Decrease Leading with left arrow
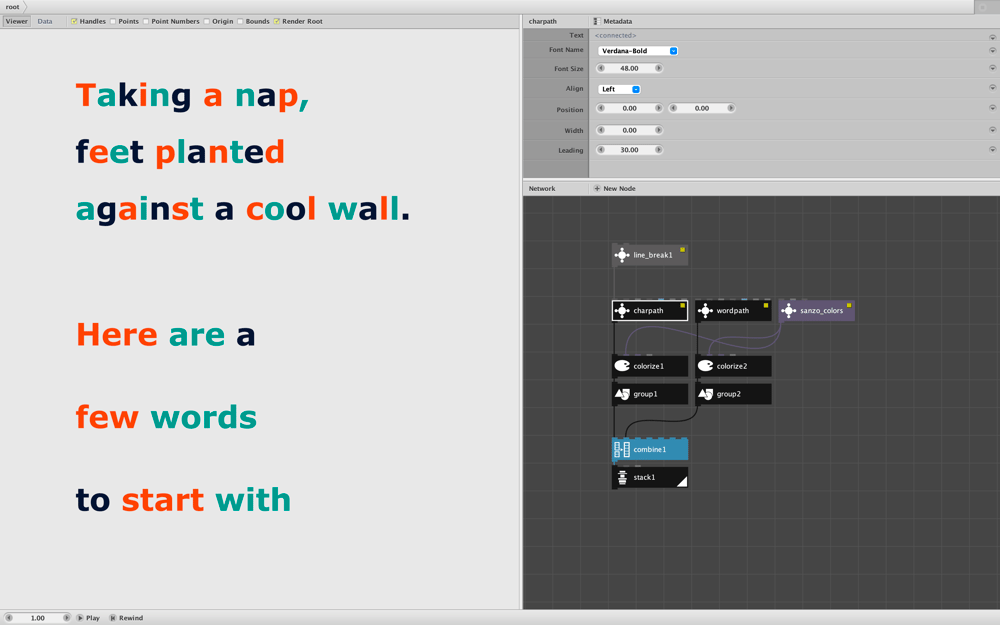 click(x=601, y=150)
